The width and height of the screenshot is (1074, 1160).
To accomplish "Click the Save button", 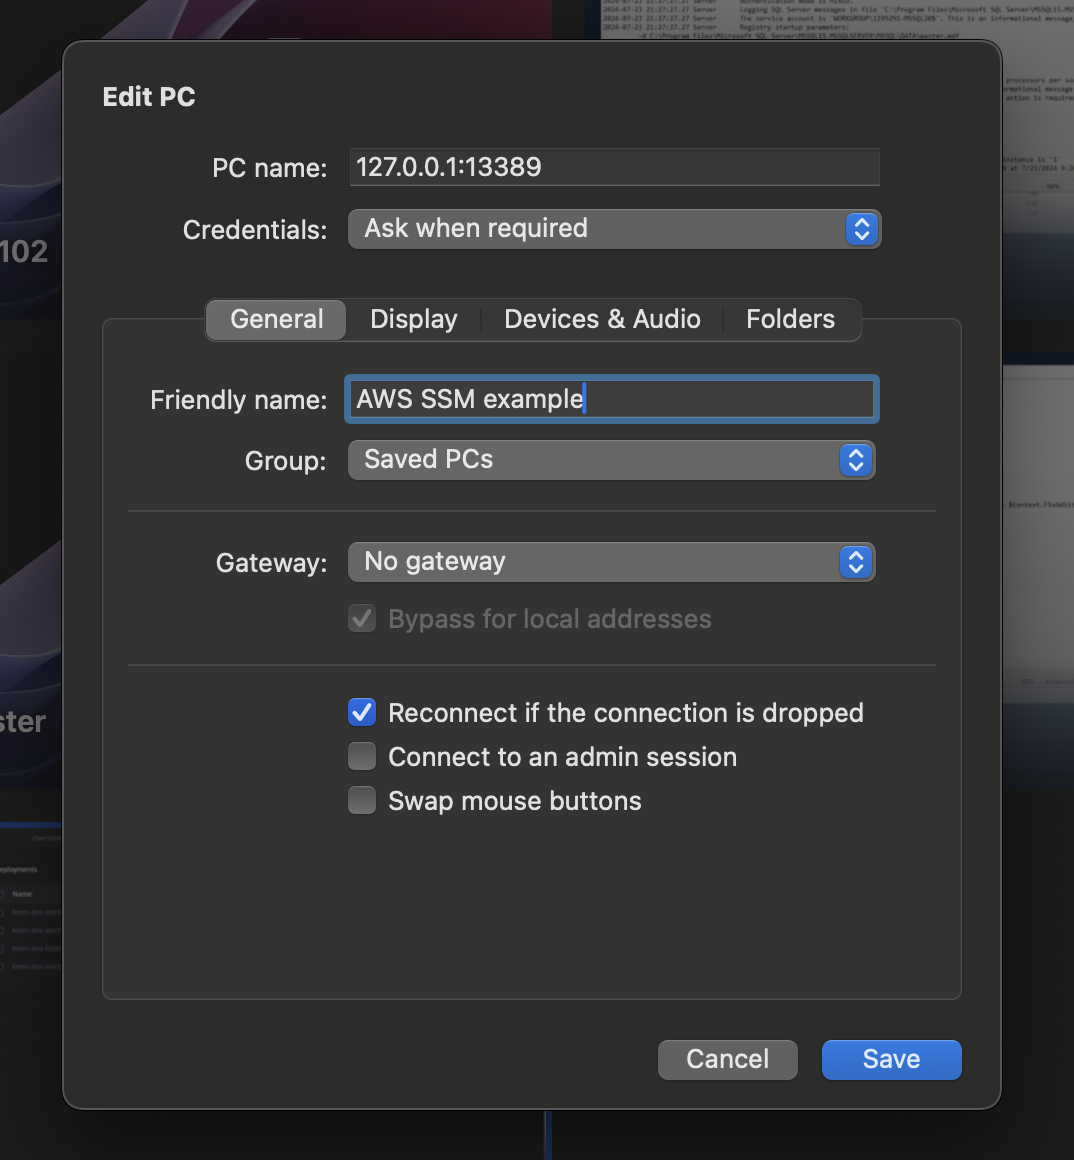I will 891,1059.
